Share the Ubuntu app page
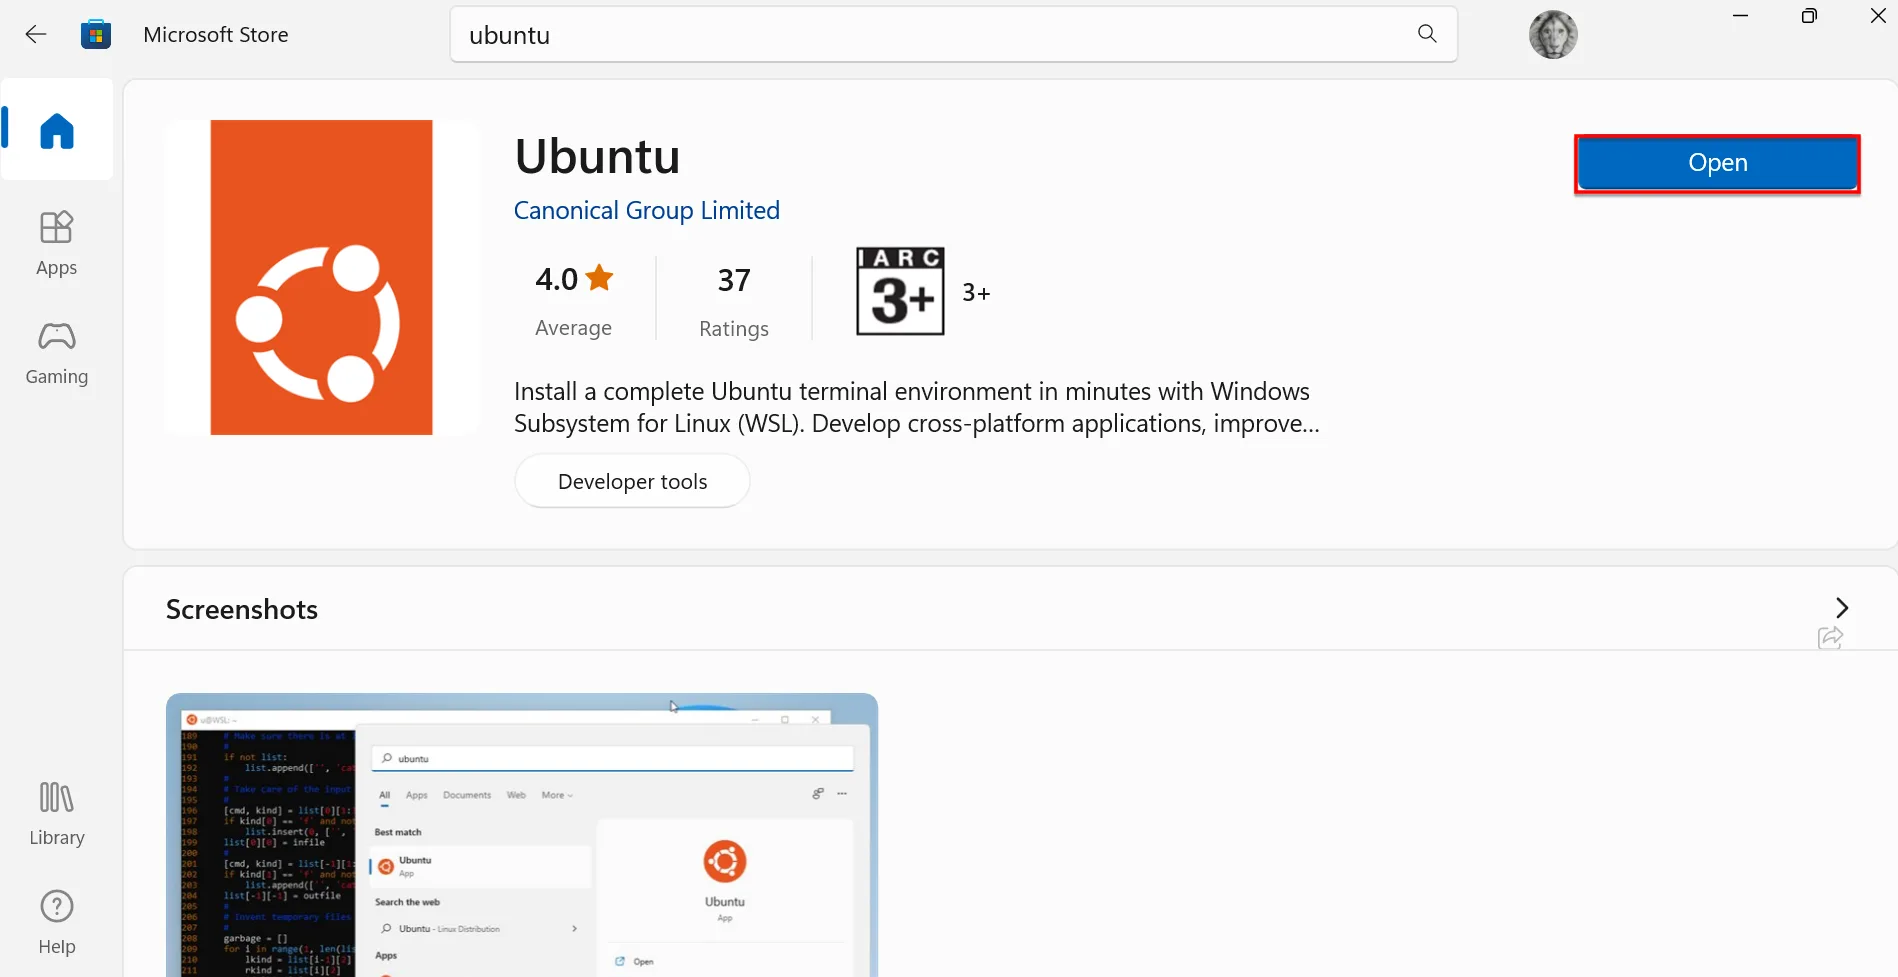The width and height of the screenshot is (1898, 977). pos(1830,638)
